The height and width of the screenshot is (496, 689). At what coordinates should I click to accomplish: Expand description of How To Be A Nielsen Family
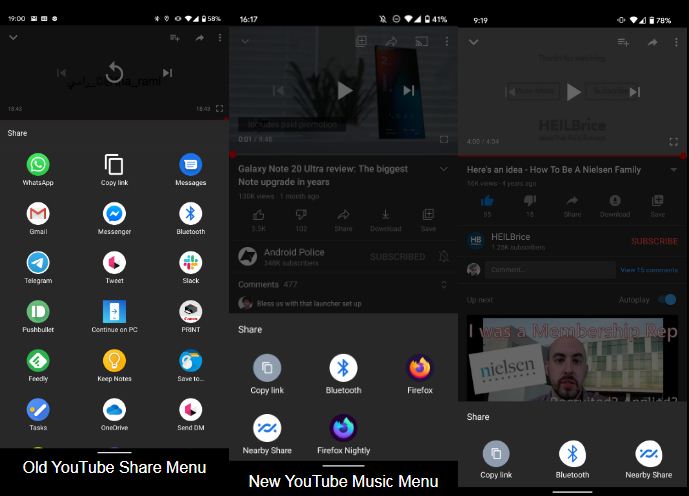pos(674,170)
